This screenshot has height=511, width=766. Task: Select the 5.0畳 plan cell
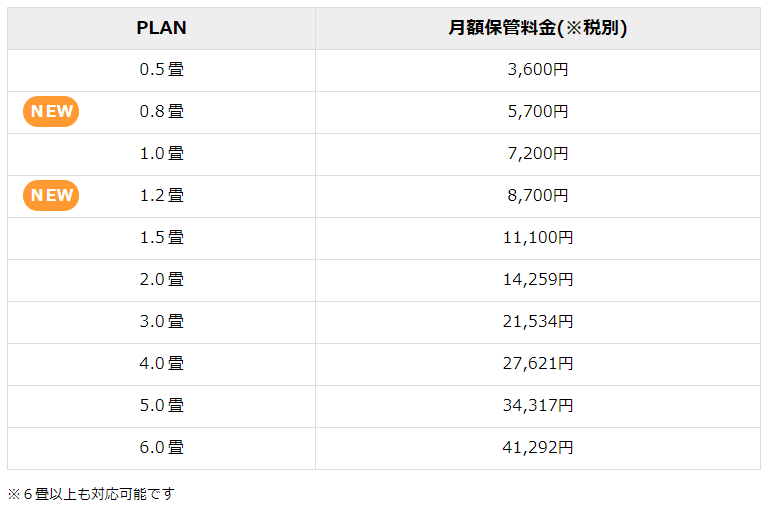coord(161,406)
